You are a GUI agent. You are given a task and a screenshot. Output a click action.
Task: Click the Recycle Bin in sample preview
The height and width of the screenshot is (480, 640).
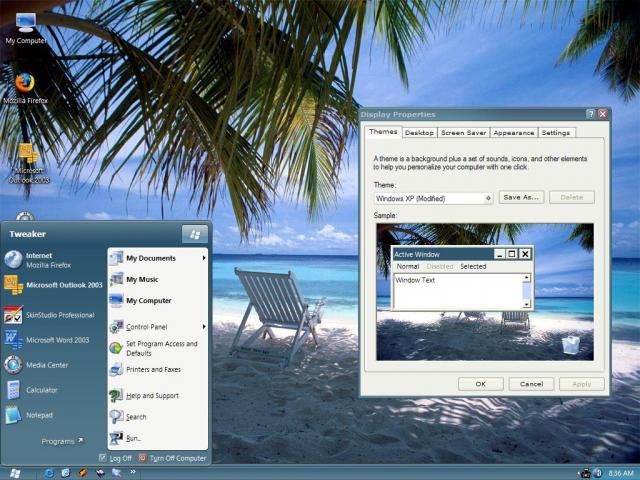pyautogui.click(x=570, y=345)
